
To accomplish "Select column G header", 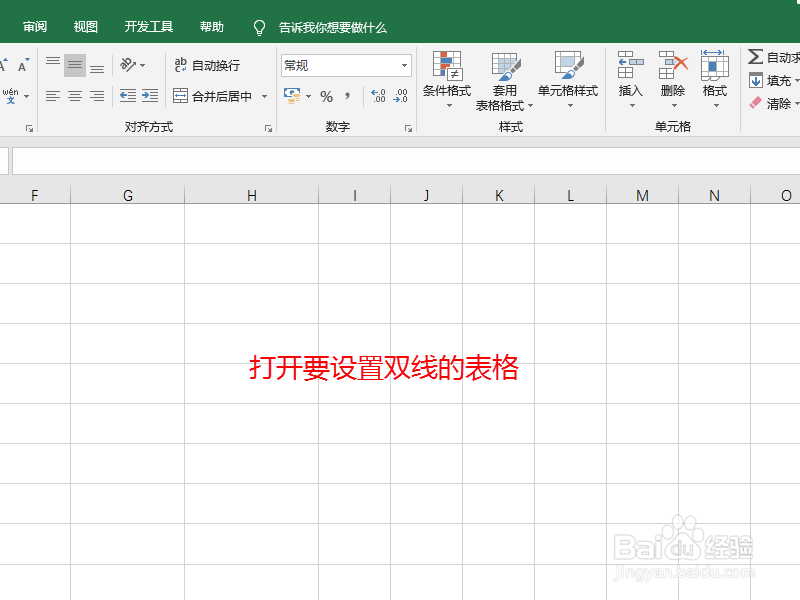I will point(128,195).
